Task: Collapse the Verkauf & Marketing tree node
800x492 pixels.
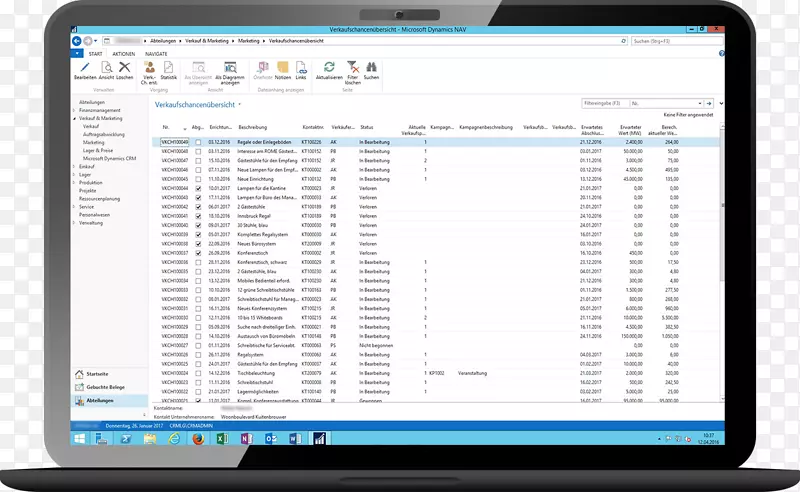Action: click(74, 118)
